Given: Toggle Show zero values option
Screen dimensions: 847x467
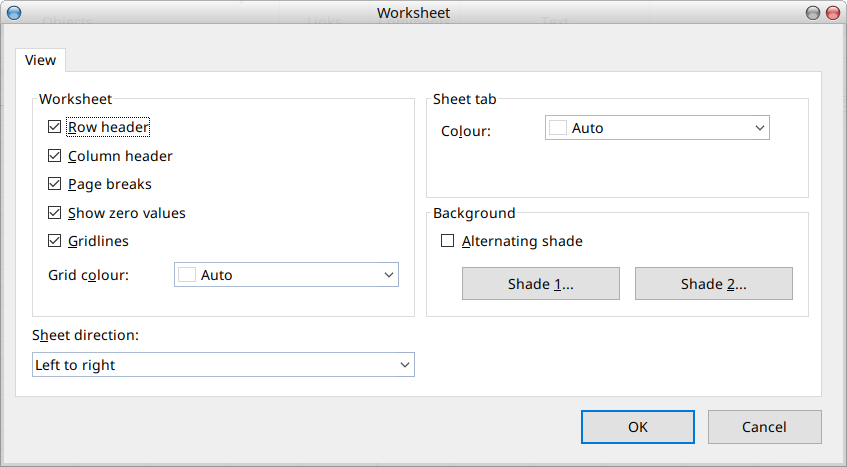Looking at the screenshot, I should coord(55,213).
